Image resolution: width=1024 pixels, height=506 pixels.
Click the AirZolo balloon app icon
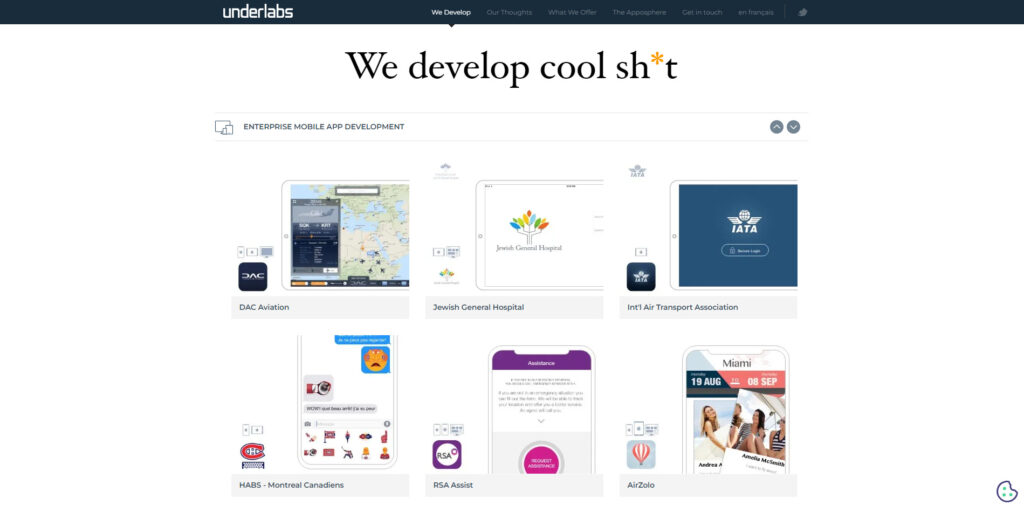641,454
